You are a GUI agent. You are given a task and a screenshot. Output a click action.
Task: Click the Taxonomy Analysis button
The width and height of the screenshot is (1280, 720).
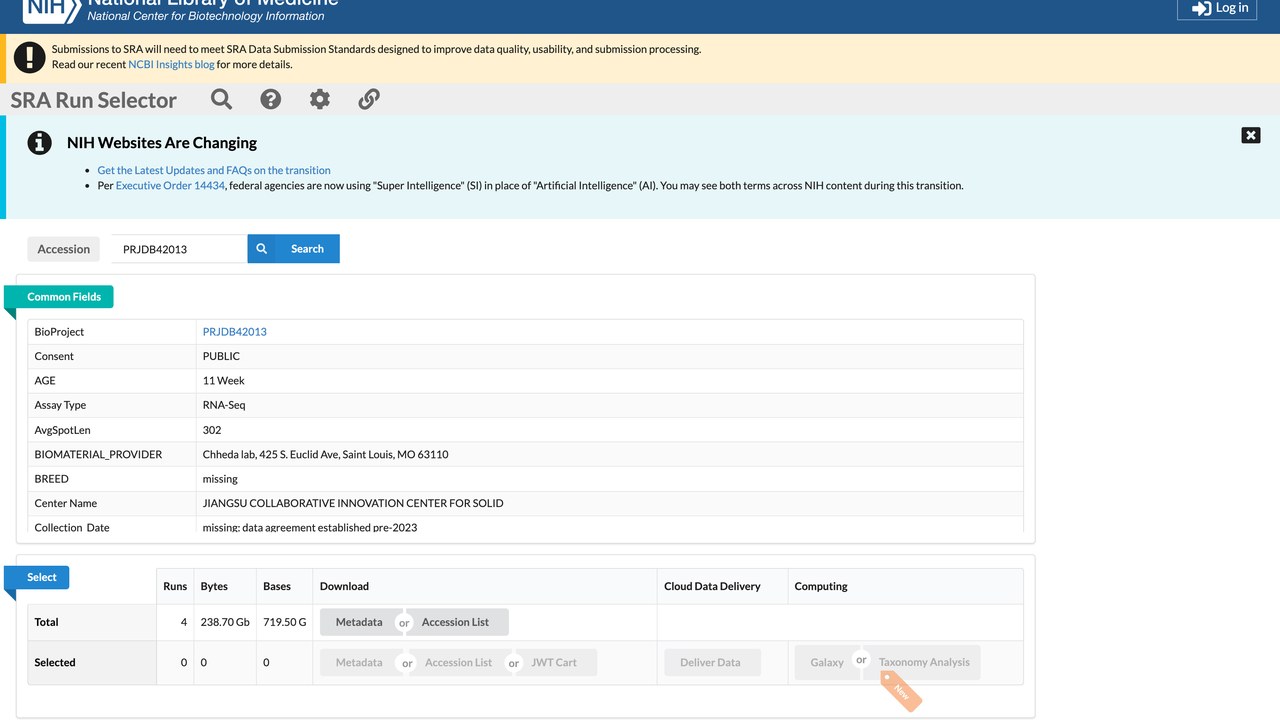[924, 662]
